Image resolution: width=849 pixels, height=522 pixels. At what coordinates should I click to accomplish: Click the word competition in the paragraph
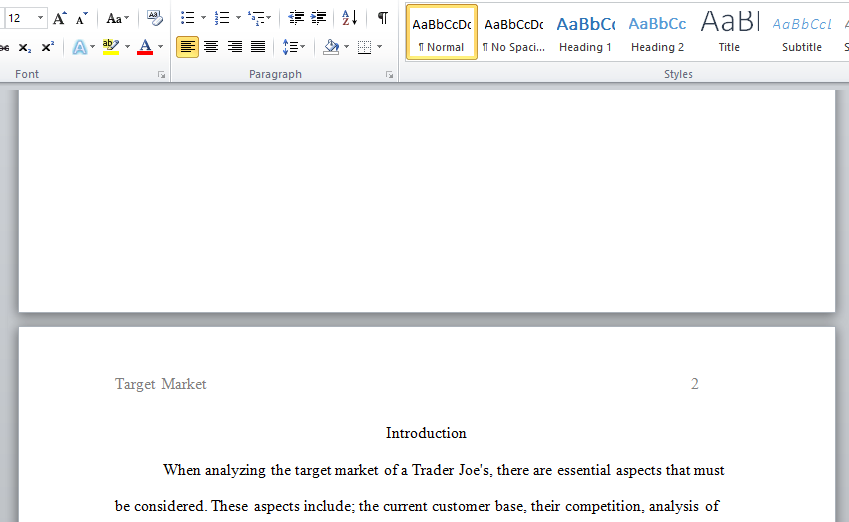(x=603, y=506)
